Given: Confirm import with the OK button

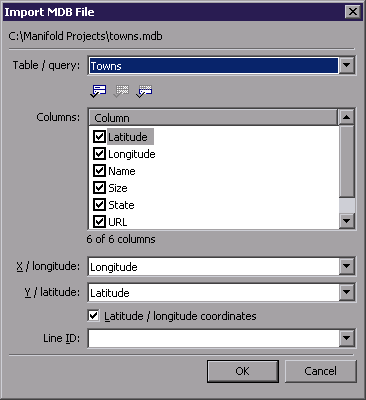Looking at the screenshot, I should (243, 371).
